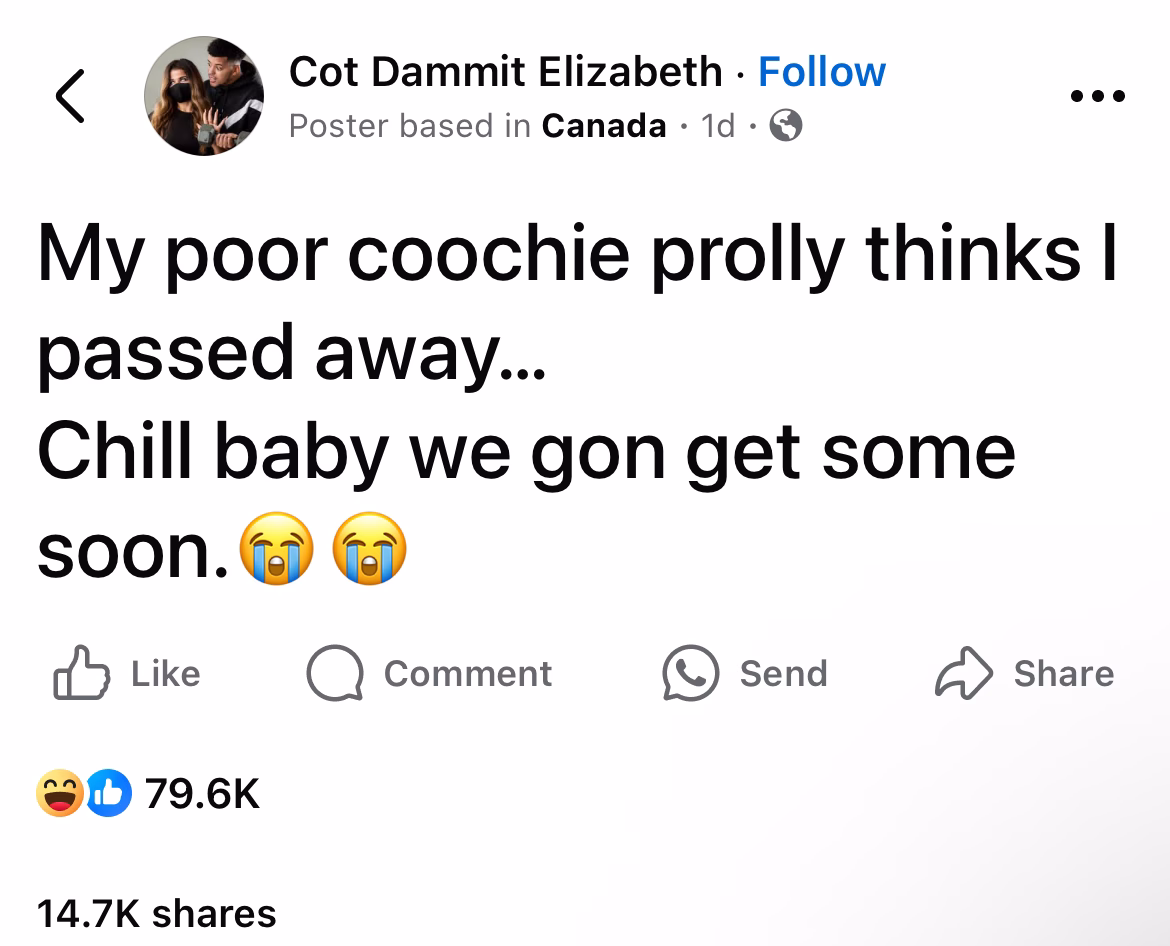Tap the WhatsApp Send icon
Screen dimensions: 1170x946
point(690,673)
